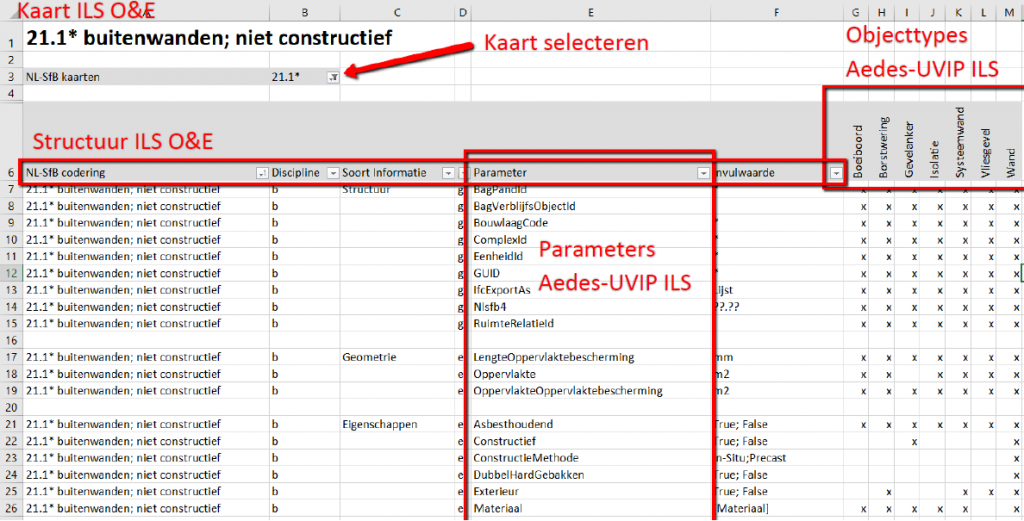Click the 'EenheidId' cell

tap(590, 257)
